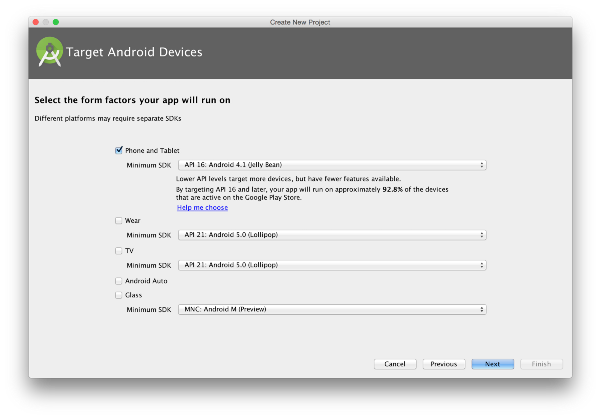Open the Glass Minimum SDK dropdown
Screen dimensions: 600x417
pos(332,309)
